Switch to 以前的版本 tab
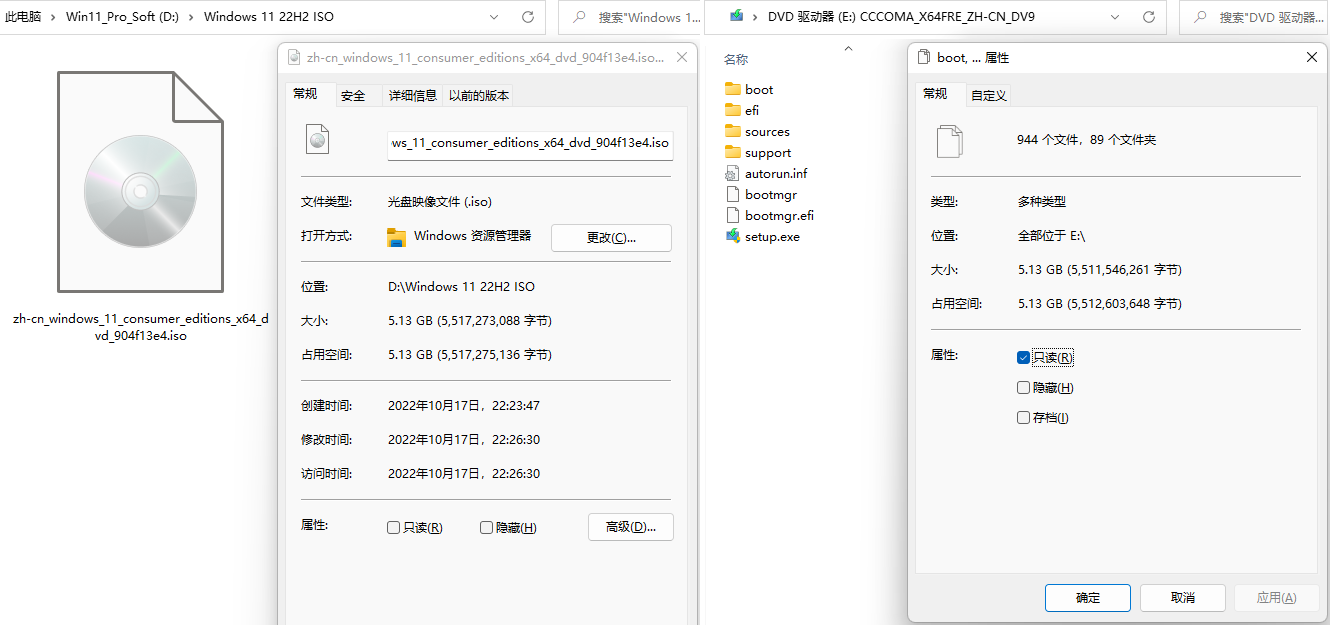 [x=479, y=96]
